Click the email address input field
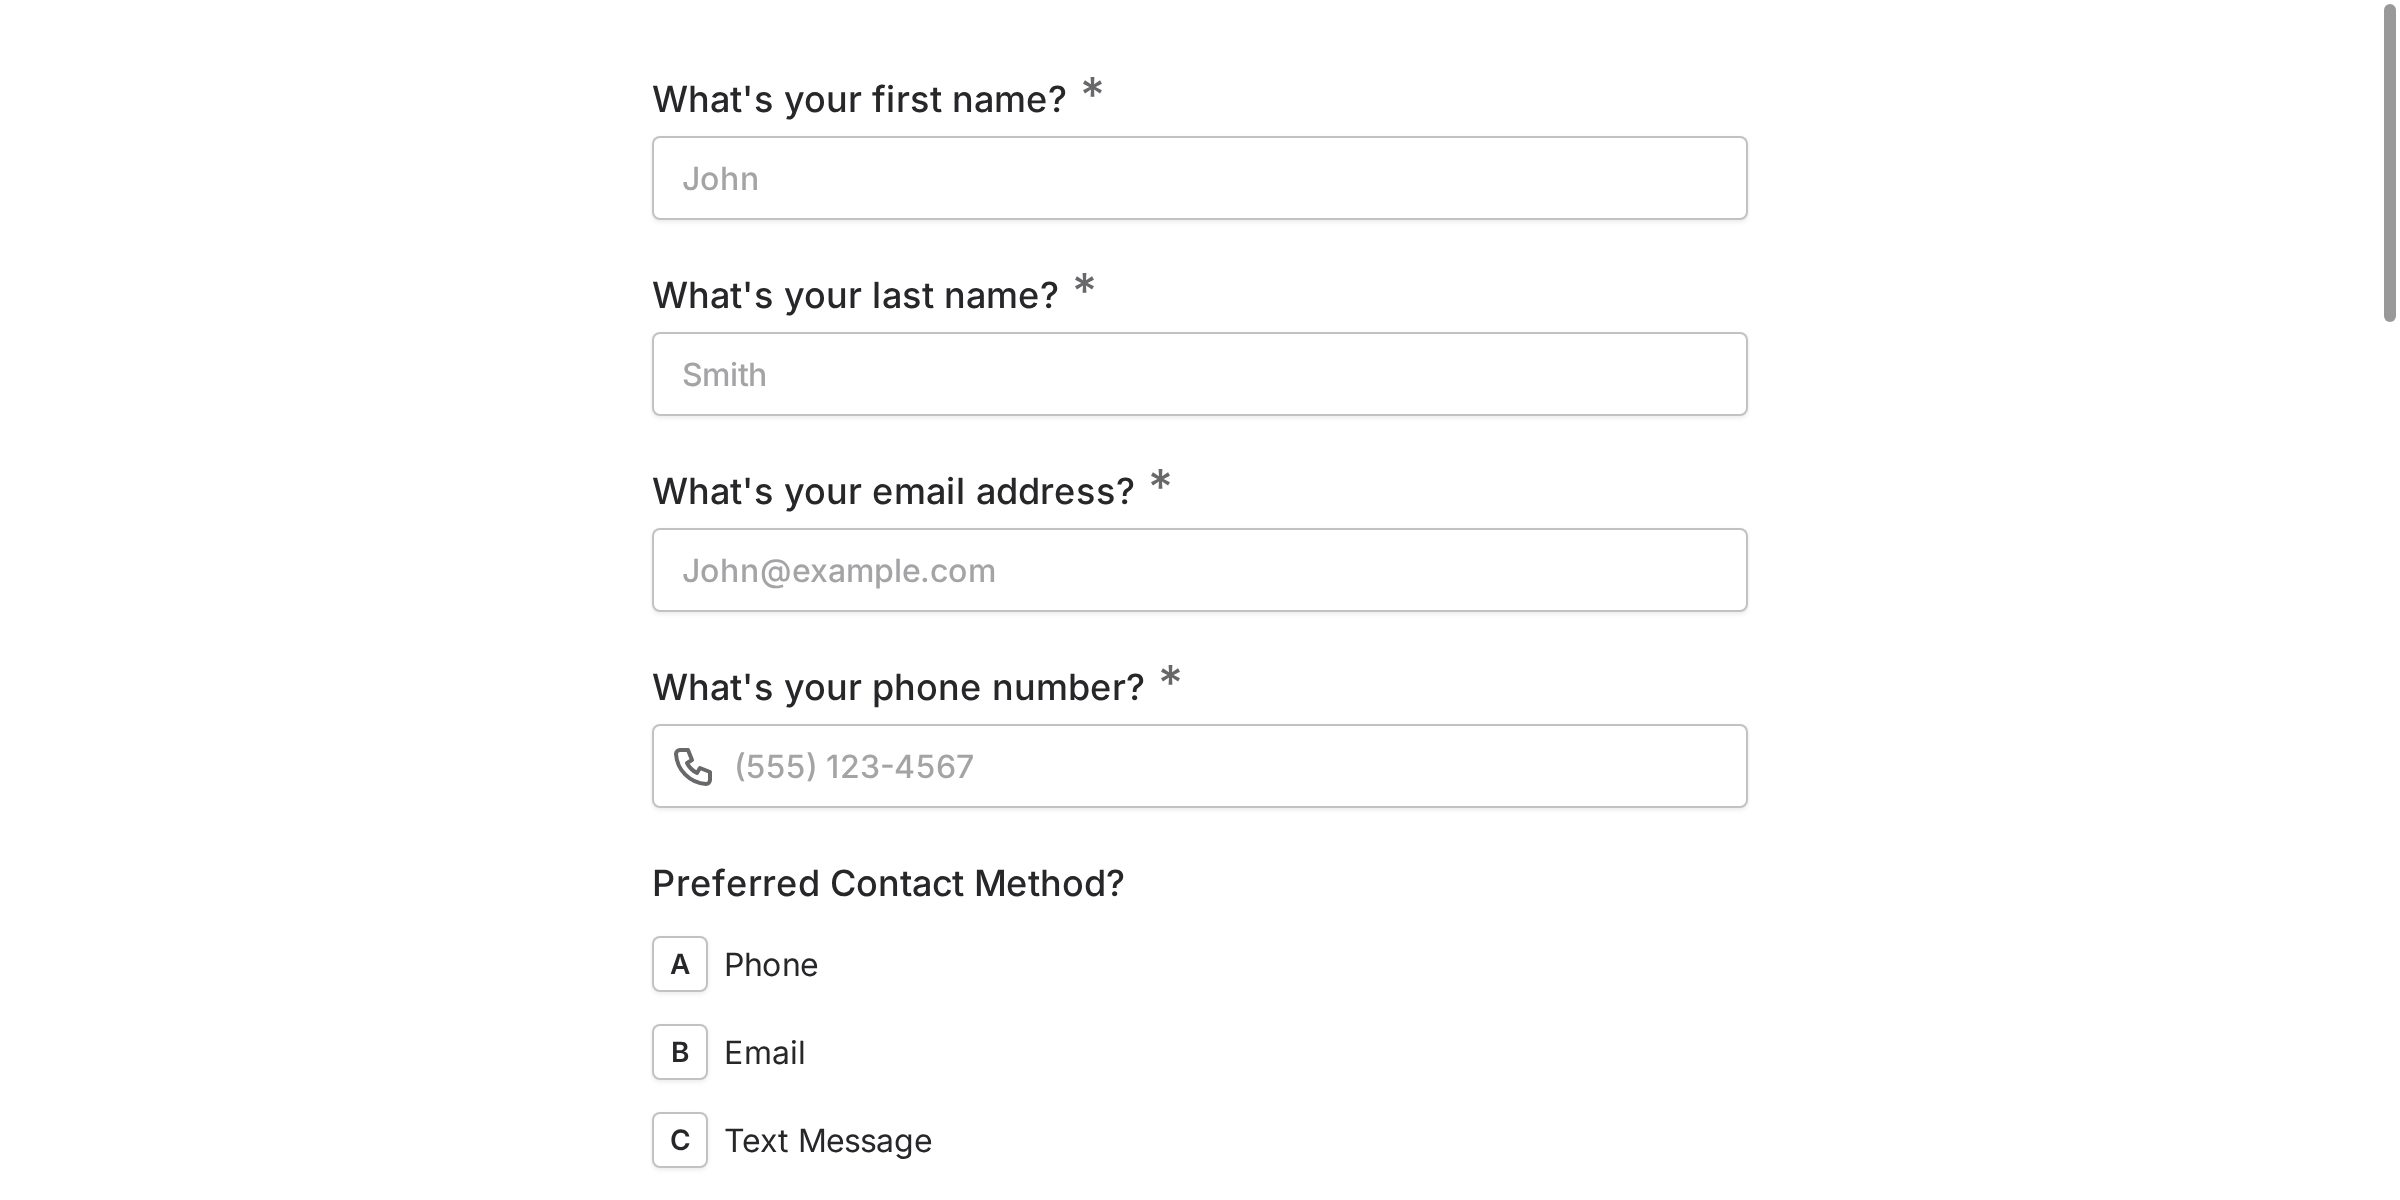The image size is (2400, 1200). (1200, 570)
